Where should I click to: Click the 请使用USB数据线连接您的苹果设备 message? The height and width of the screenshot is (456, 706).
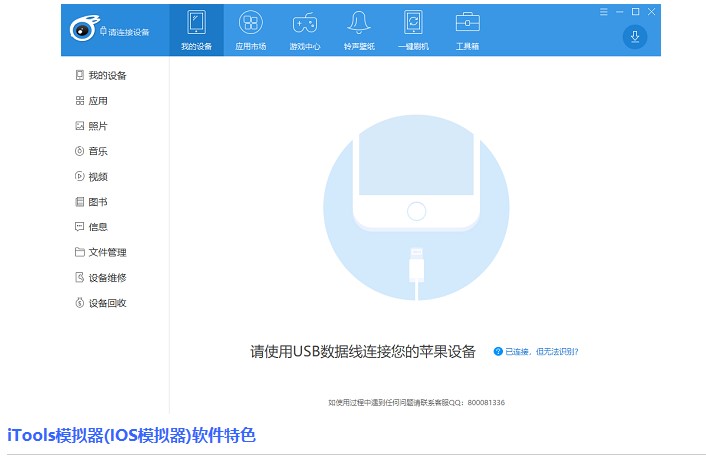coord(363,351)
